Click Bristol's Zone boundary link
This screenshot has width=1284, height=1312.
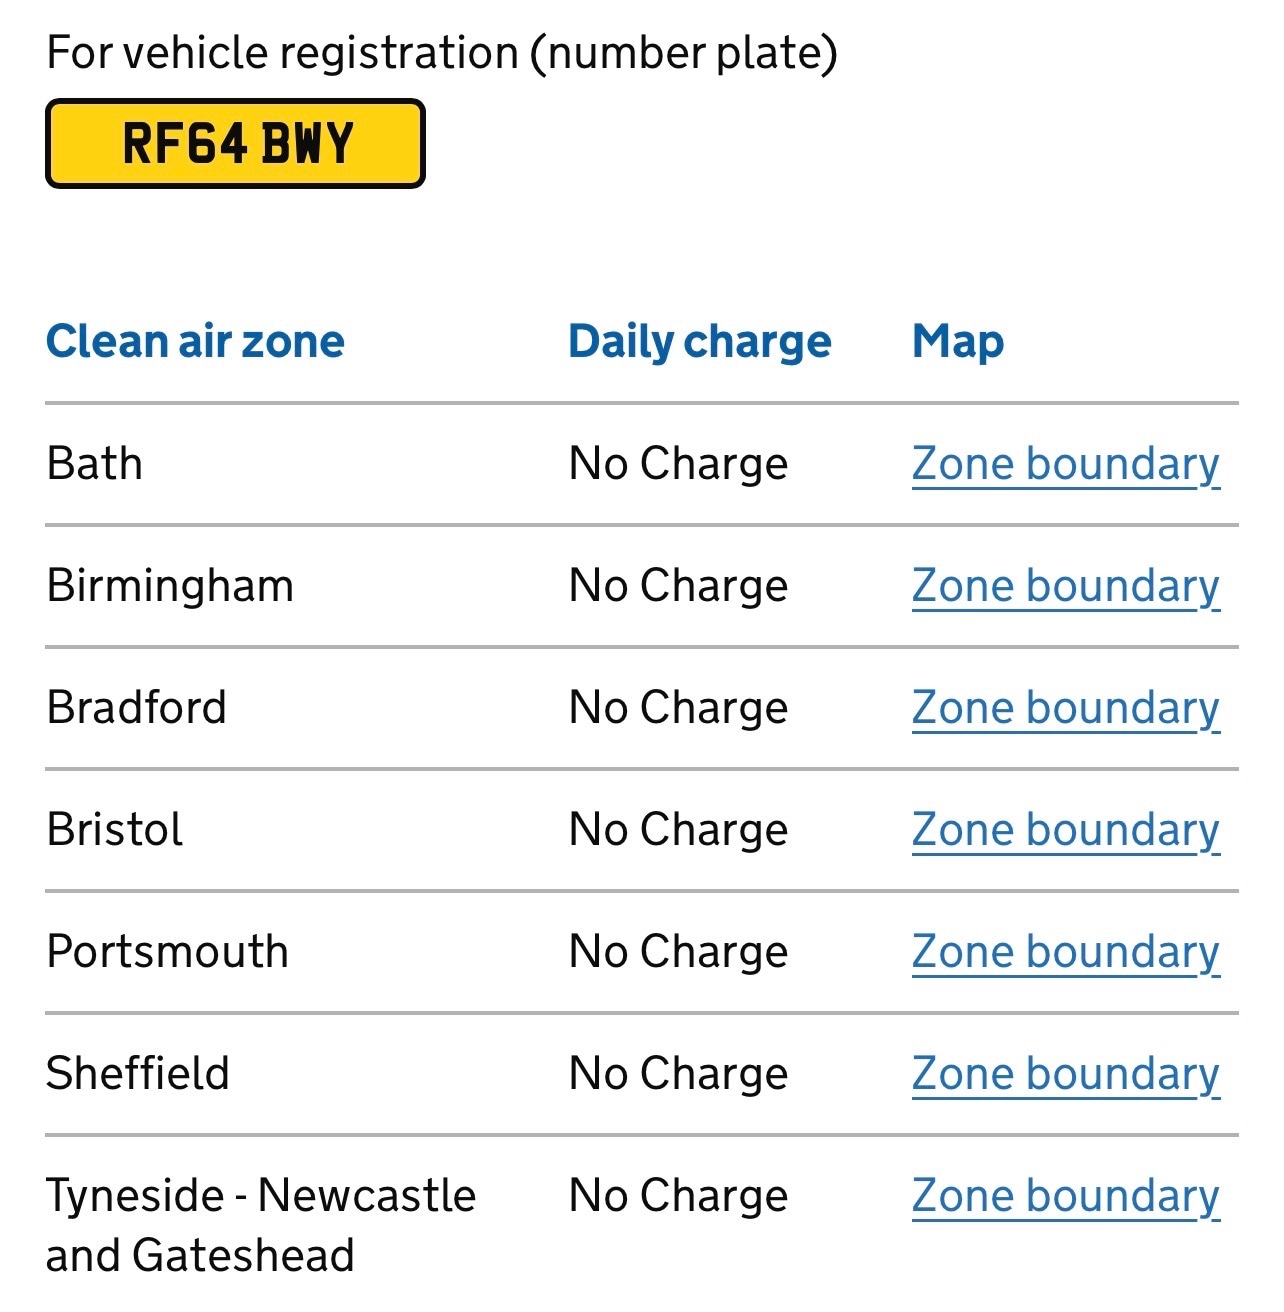[x=1065, y=830]
